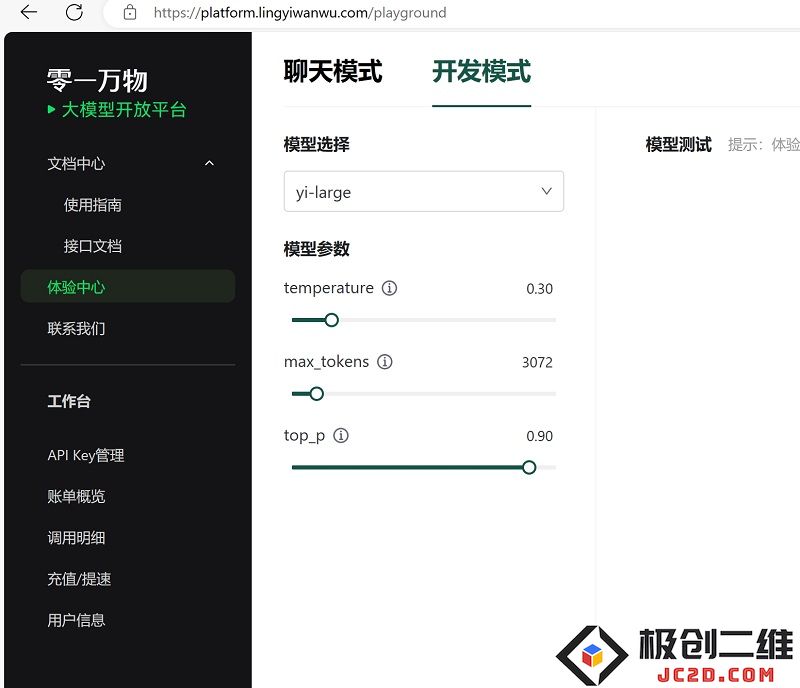Click the 大模型开放平台 subtitle
The width and height of the screenshot is (800, 688).
(124, 109)
